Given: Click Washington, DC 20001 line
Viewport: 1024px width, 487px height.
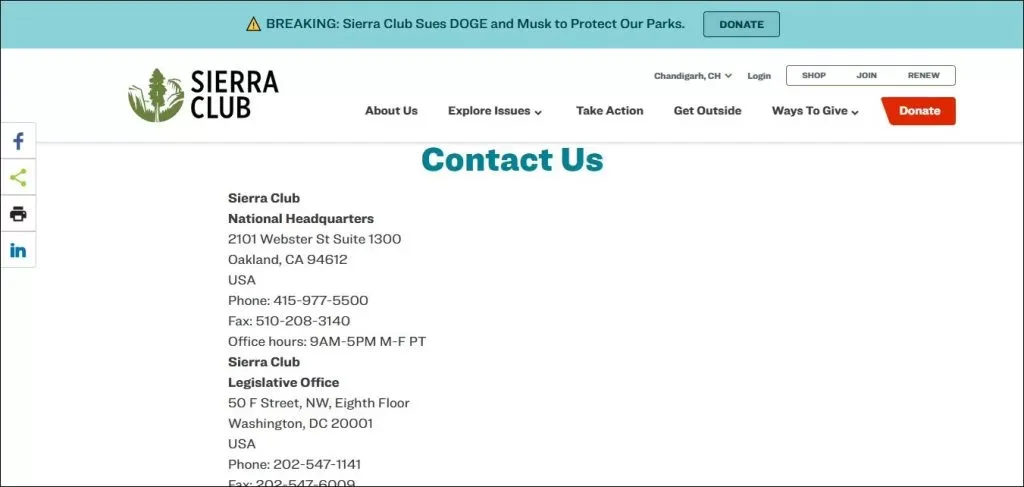Looking at the screenshot, I should [x=300, y=424].
